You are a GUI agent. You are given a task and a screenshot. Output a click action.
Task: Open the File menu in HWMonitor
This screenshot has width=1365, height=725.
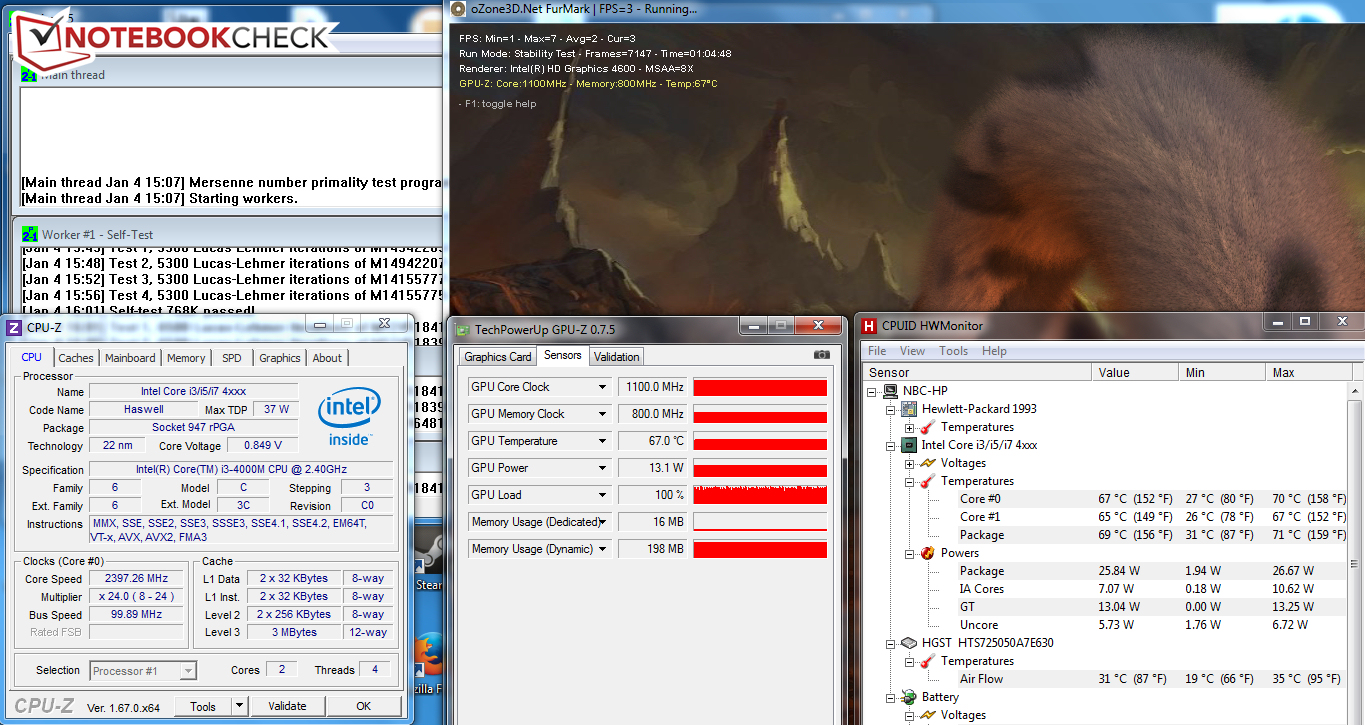877,351
